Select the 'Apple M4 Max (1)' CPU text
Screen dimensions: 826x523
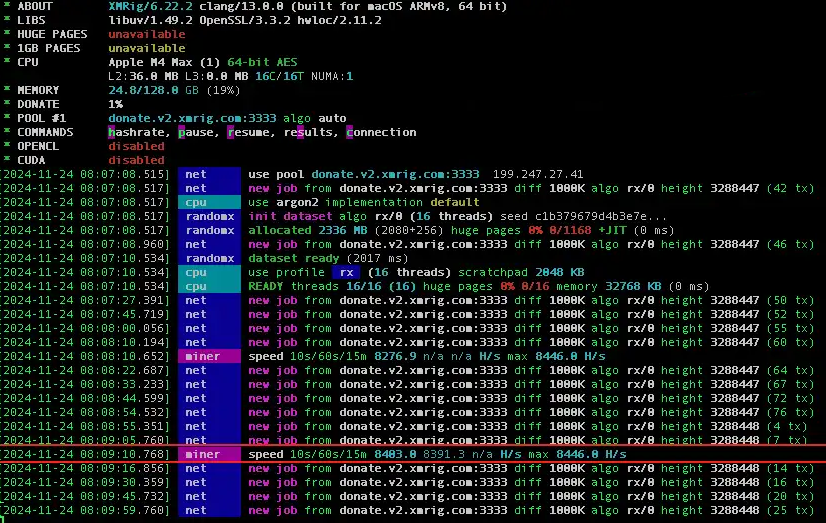pyautogui.click(x=164, y=62)
